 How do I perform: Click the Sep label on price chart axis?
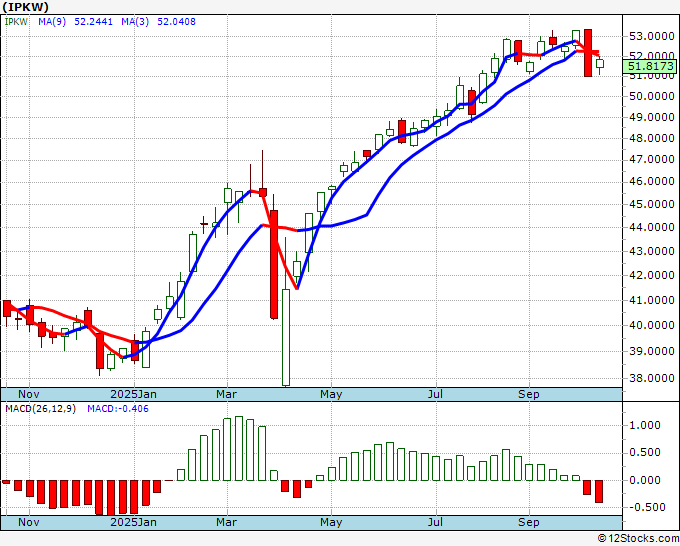coord(529,394)
